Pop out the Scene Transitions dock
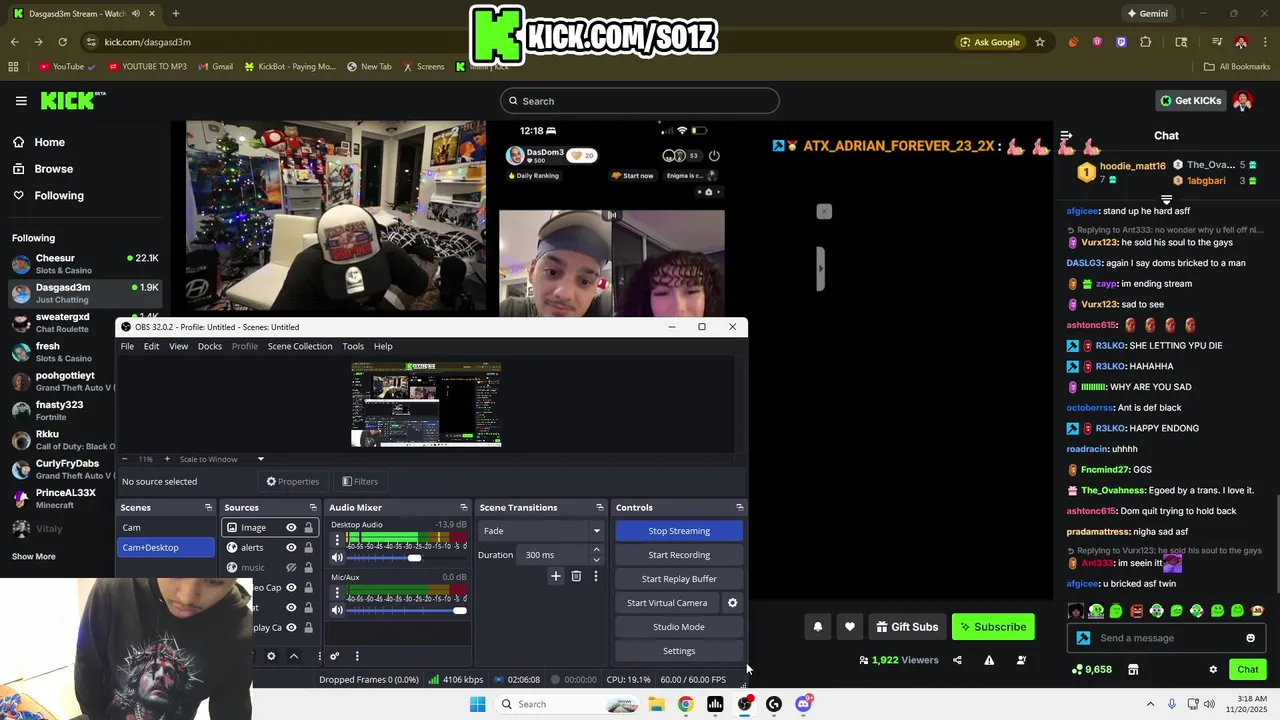The image size is (1280, 720). tap(600, 508)
